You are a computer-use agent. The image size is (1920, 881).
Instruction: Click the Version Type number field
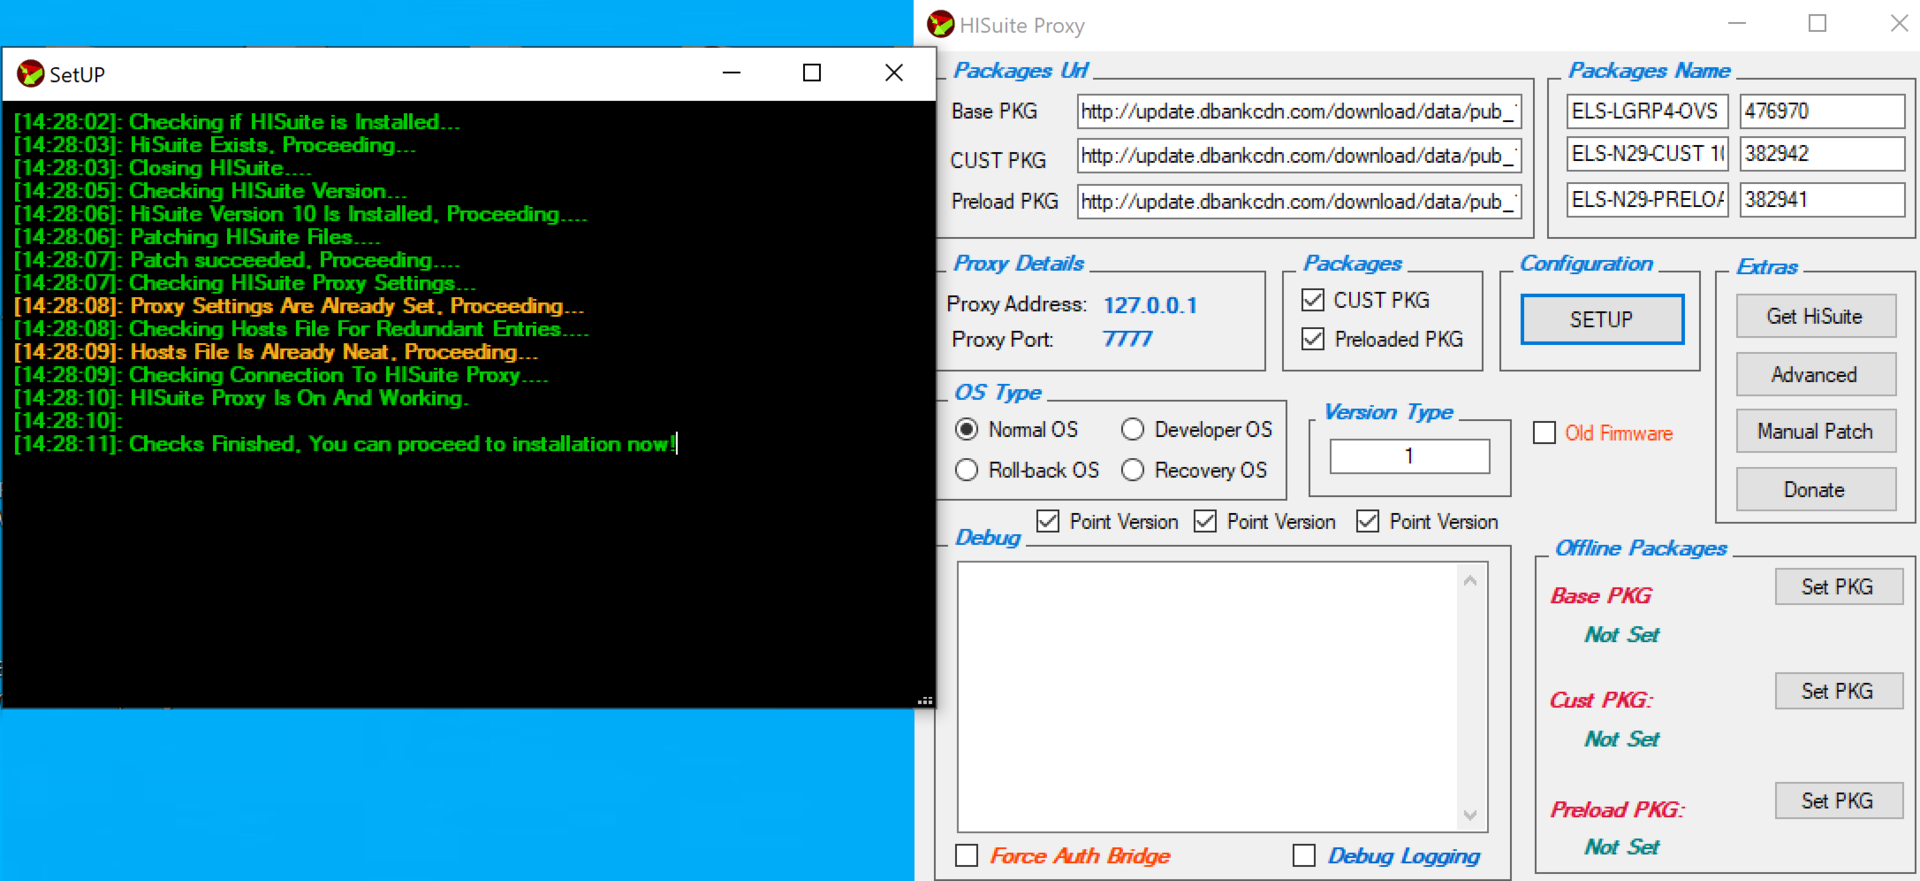(x=1409, y=456)
